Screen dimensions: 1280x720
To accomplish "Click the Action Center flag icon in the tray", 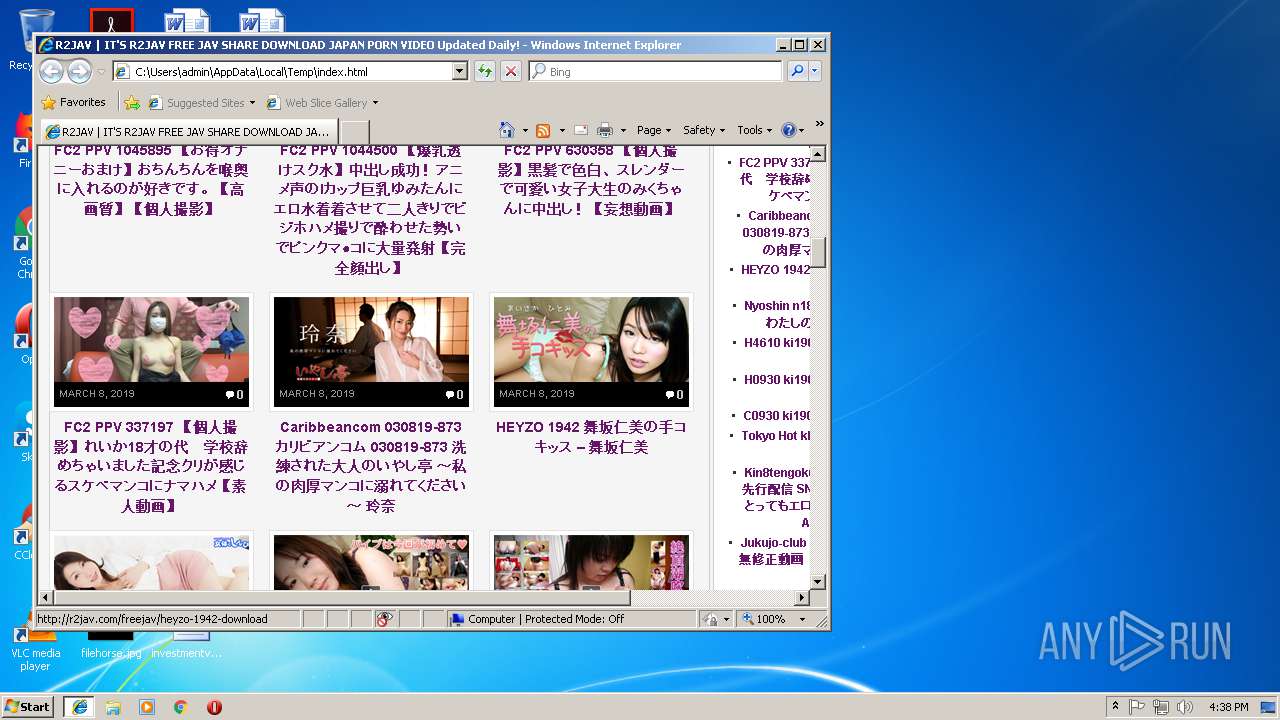I will point(1137,707).
